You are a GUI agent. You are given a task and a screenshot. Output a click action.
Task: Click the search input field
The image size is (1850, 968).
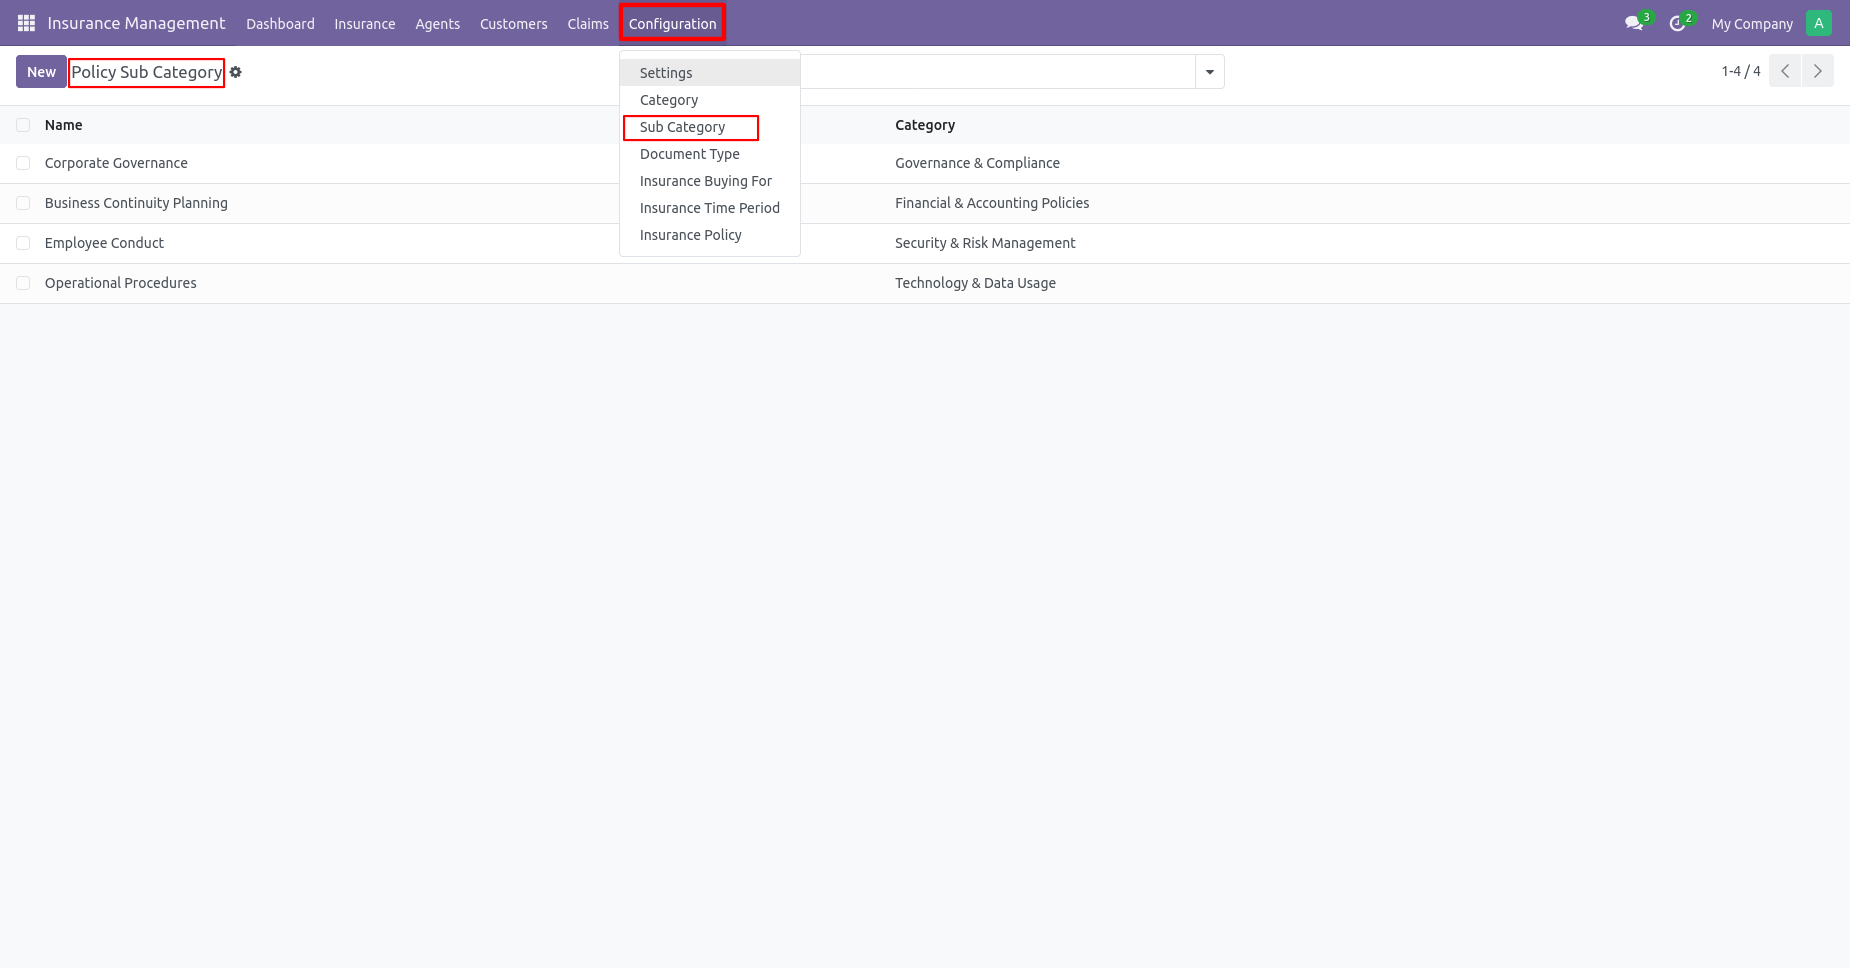tap(997, 72)
